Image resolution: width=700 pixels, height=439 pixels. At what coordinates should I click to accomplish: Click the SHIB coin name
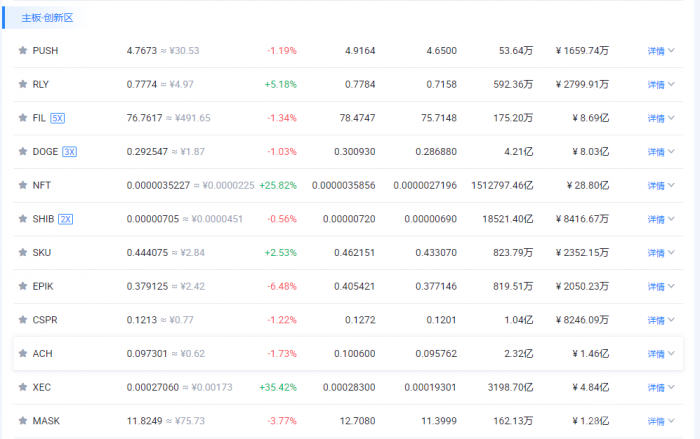point(43,219)
